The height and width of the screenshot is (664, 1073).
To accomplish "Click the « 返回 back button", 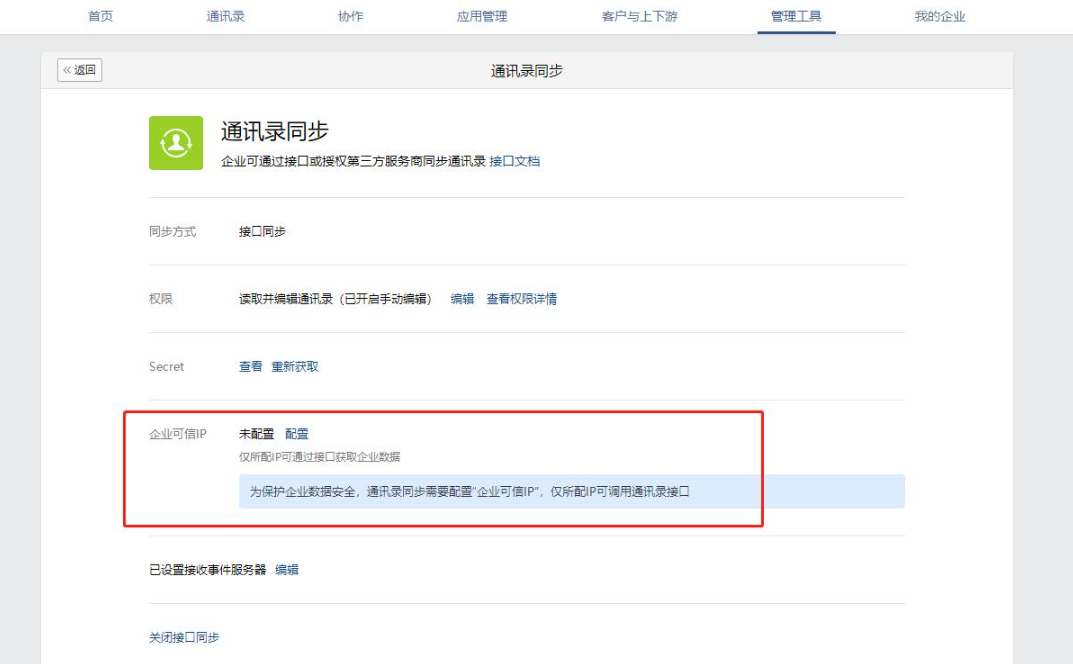I will pos(80,70).
